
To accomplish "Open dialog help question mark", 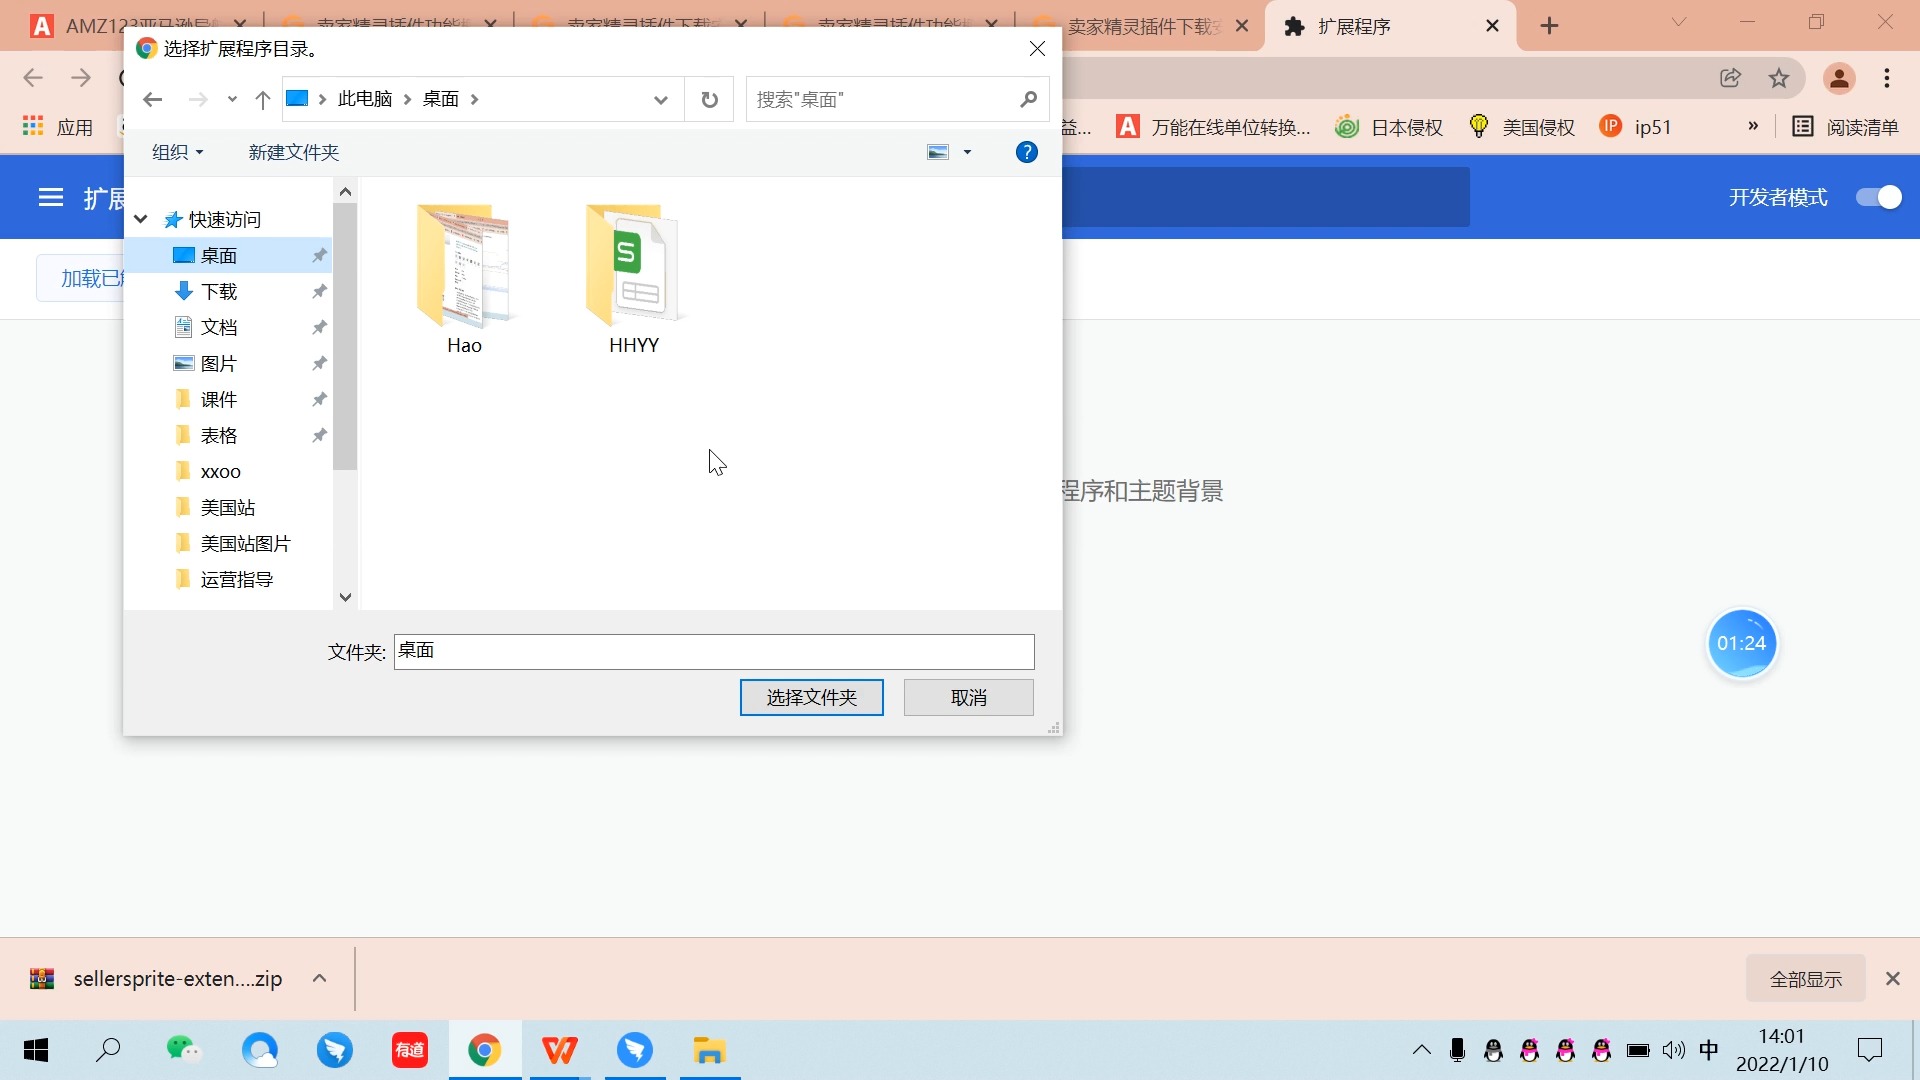I will [1026, 152].
